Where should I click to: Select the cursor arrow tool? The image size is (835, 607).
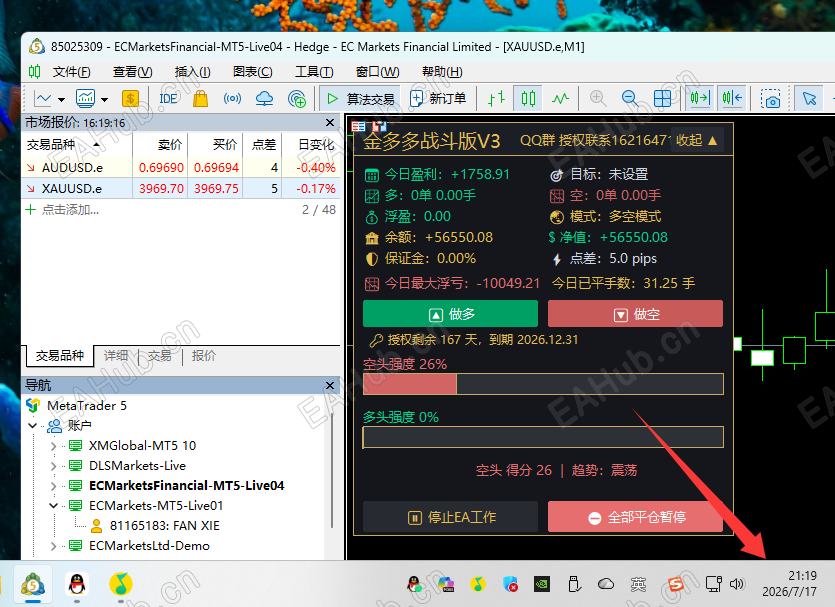(809, 99)
